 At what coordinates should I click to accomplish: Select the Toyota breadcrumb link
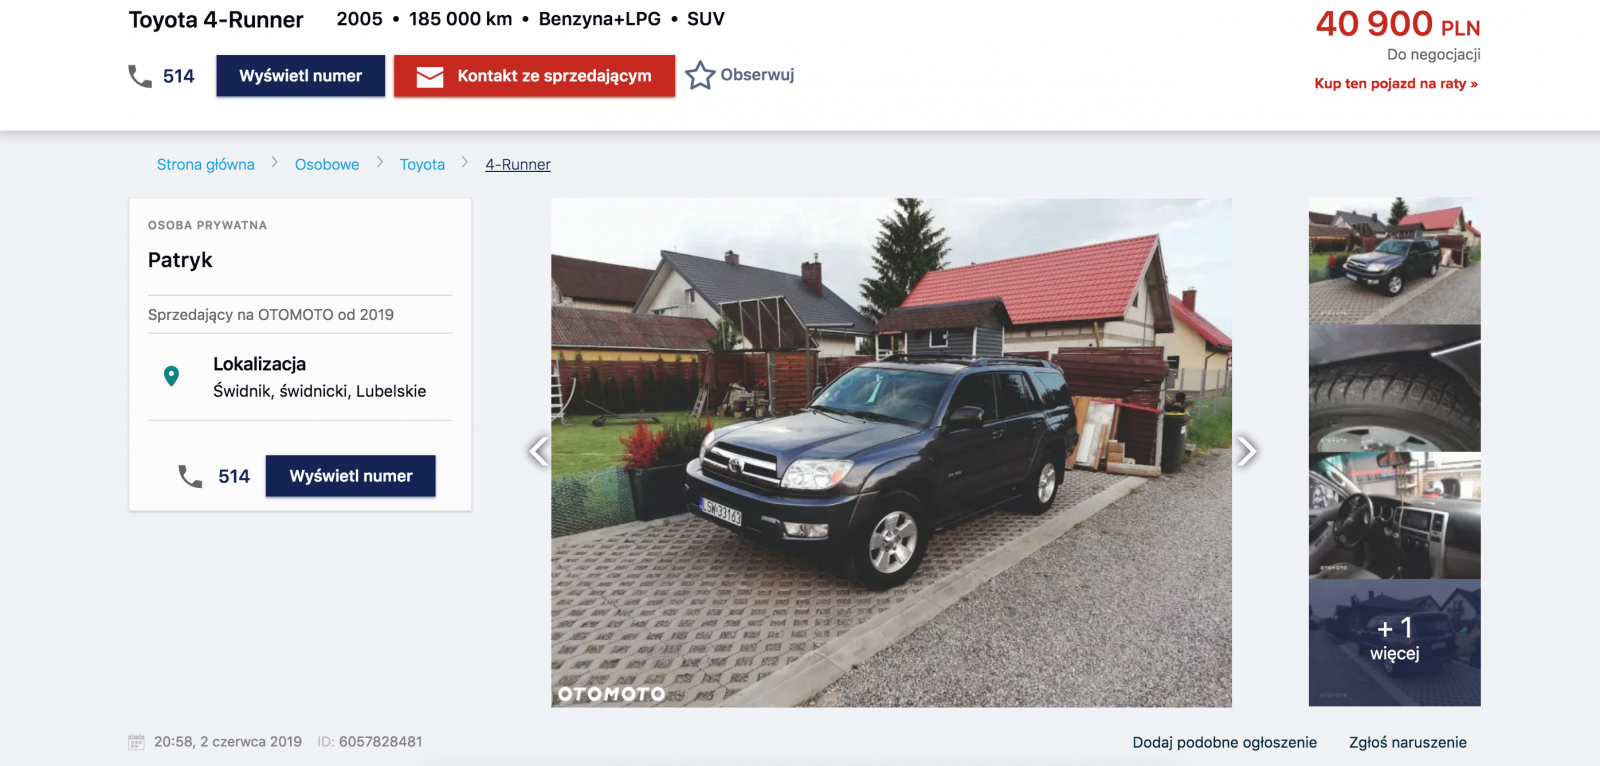pyautogui.click(x=422, y=165)
